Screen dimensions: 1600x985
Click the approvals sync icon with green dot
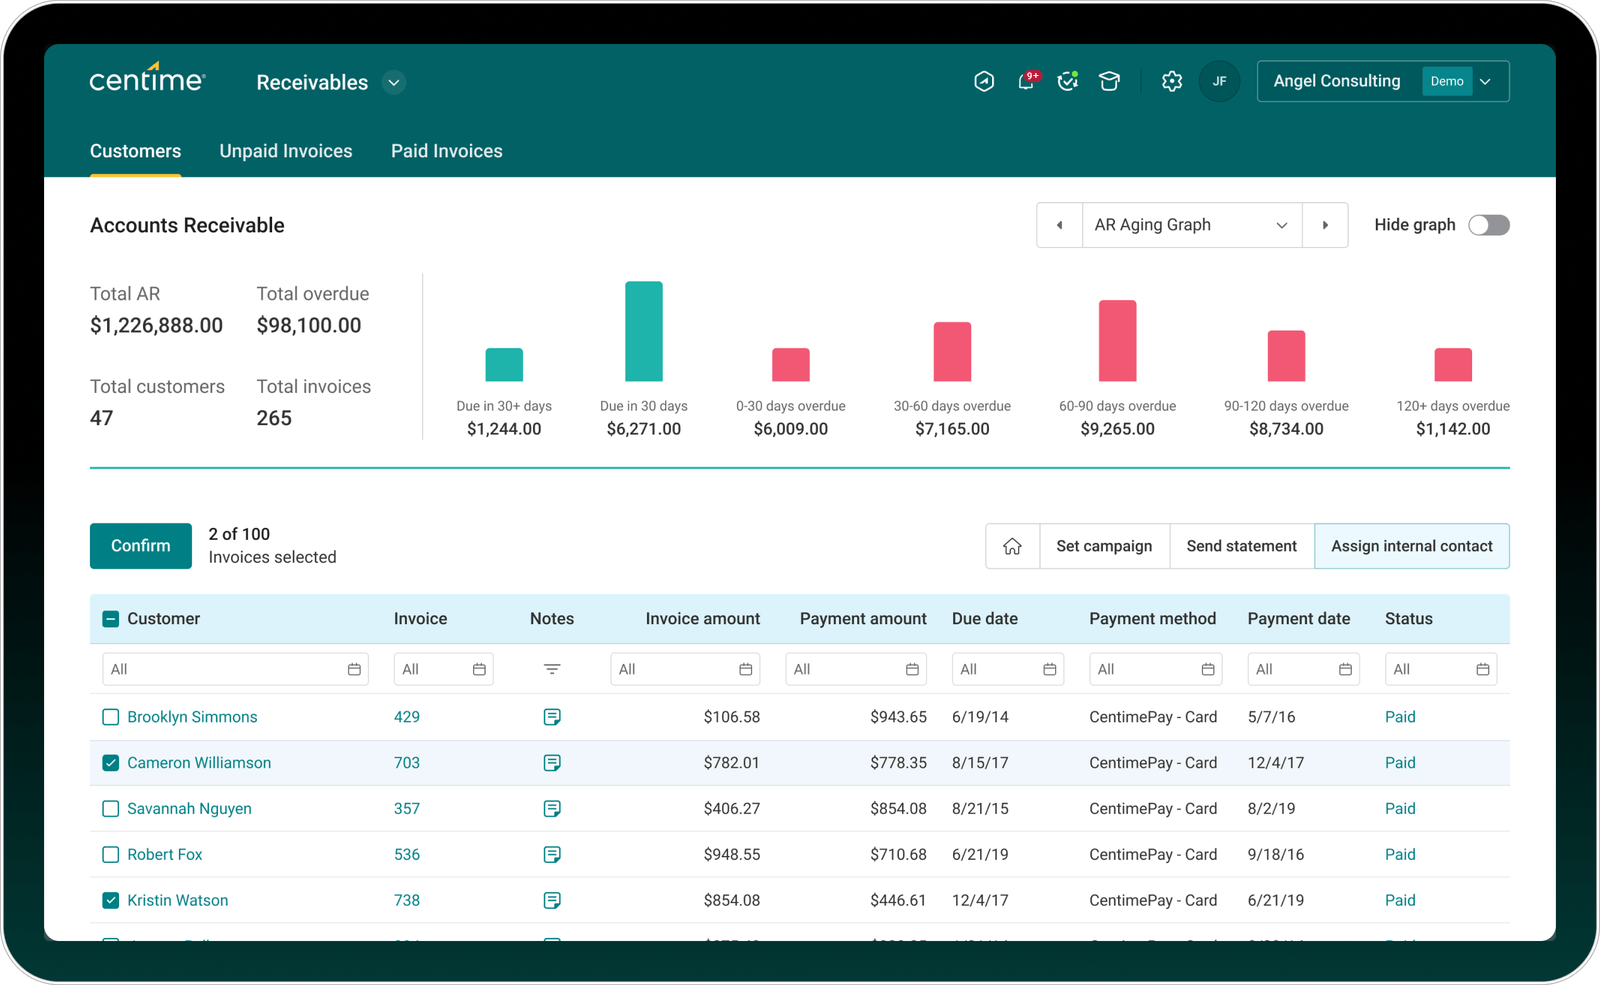tap(1068, 81)
